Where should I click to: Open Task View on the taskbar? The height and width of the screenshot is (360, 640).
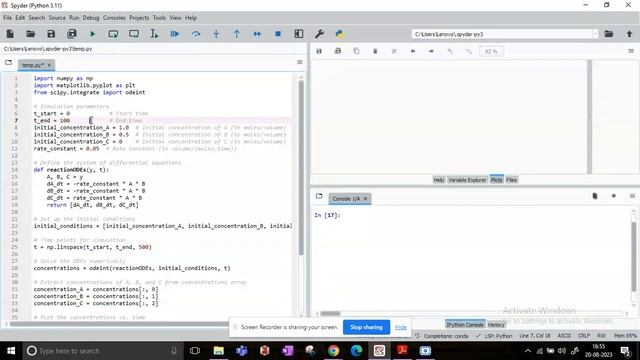pyautogui.click(x=195, y=351)
